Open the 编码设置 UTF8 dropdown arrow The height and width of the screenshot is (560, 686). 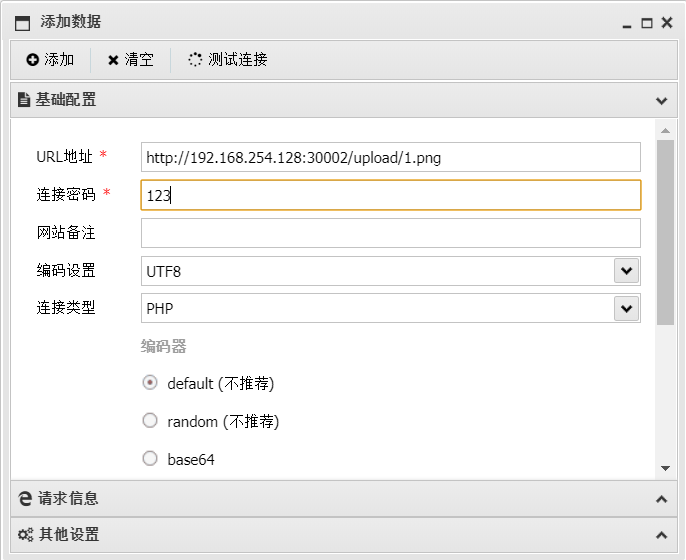[626, 271]
